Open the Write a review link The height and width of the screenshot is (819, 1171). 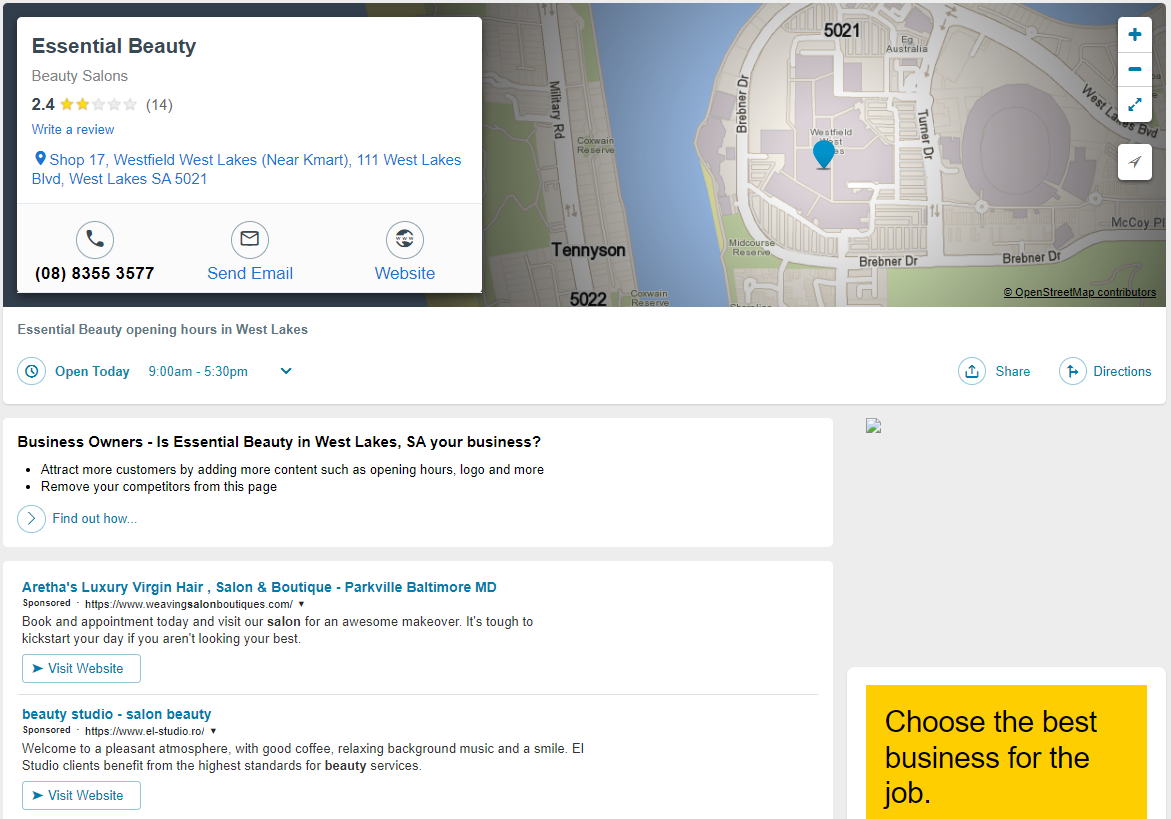(72, 129)
